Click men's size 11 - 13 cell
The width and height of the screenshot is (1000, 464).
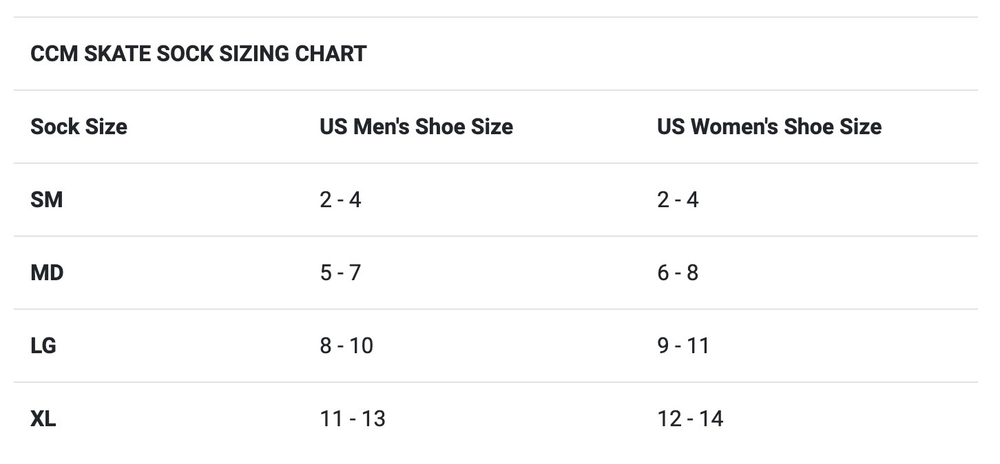point(352,419)
